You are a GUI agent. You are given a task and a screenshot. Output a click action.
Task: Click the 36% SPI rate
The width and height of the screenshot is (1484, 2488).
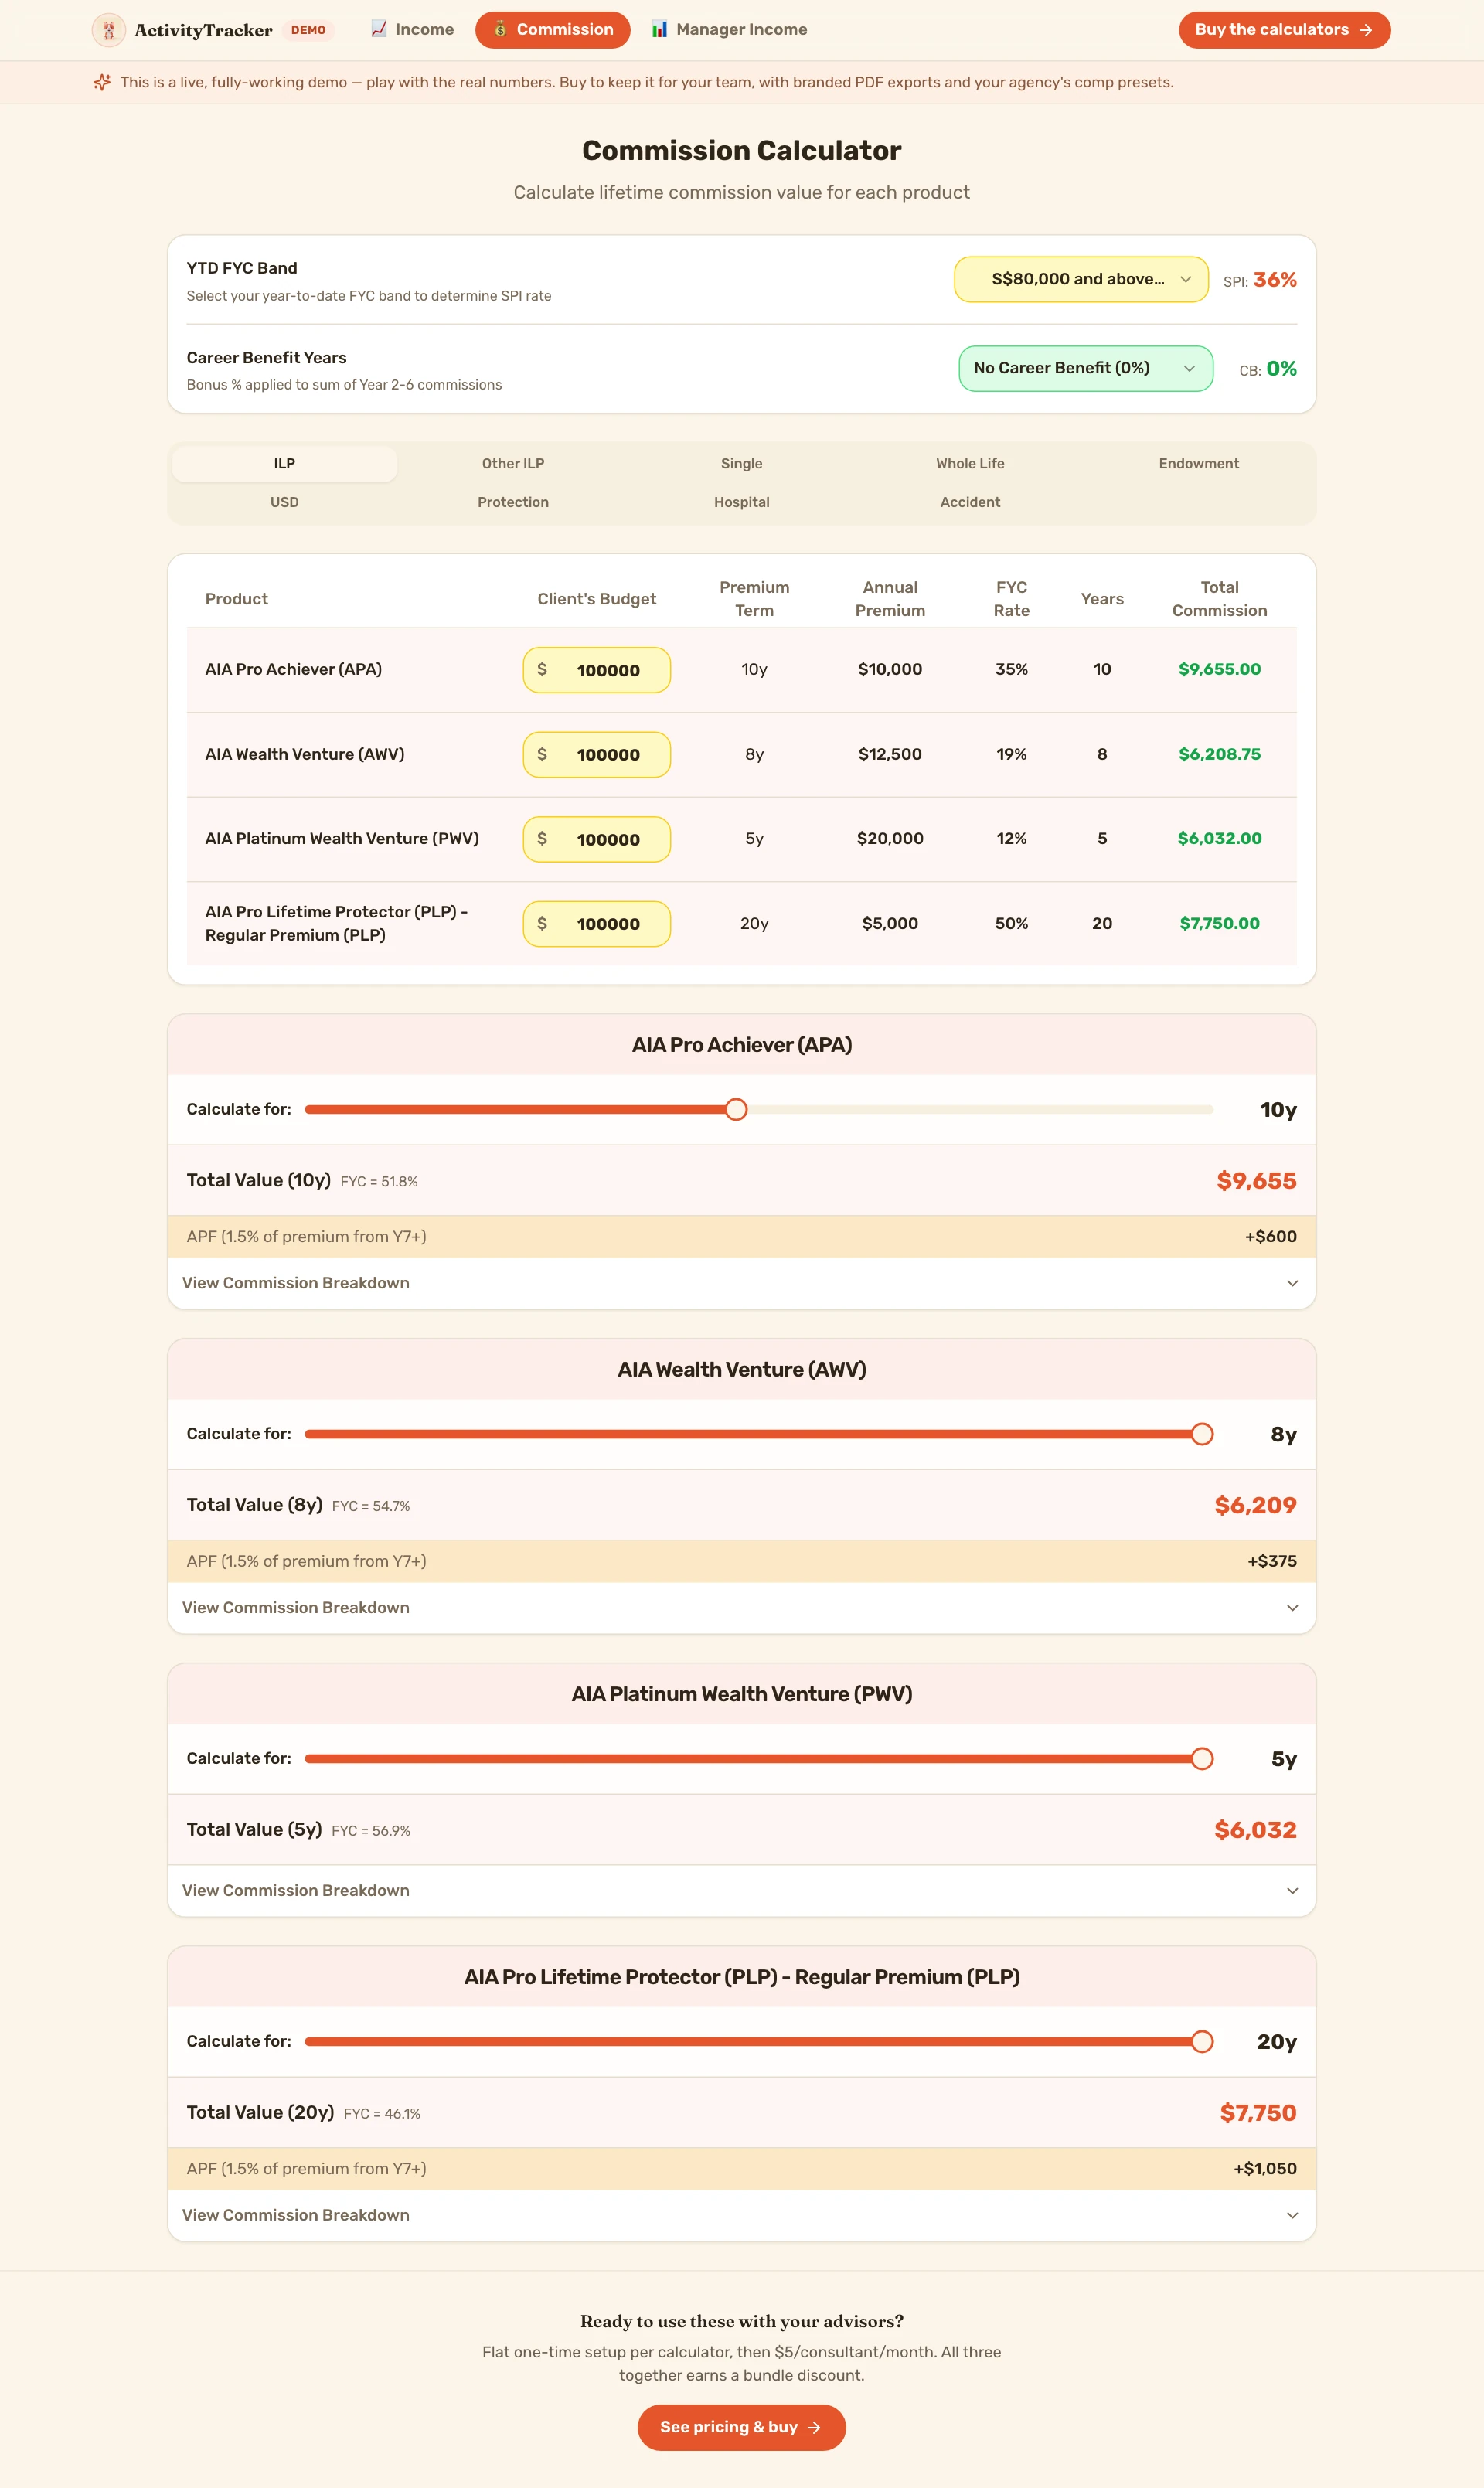point(1275,280)
